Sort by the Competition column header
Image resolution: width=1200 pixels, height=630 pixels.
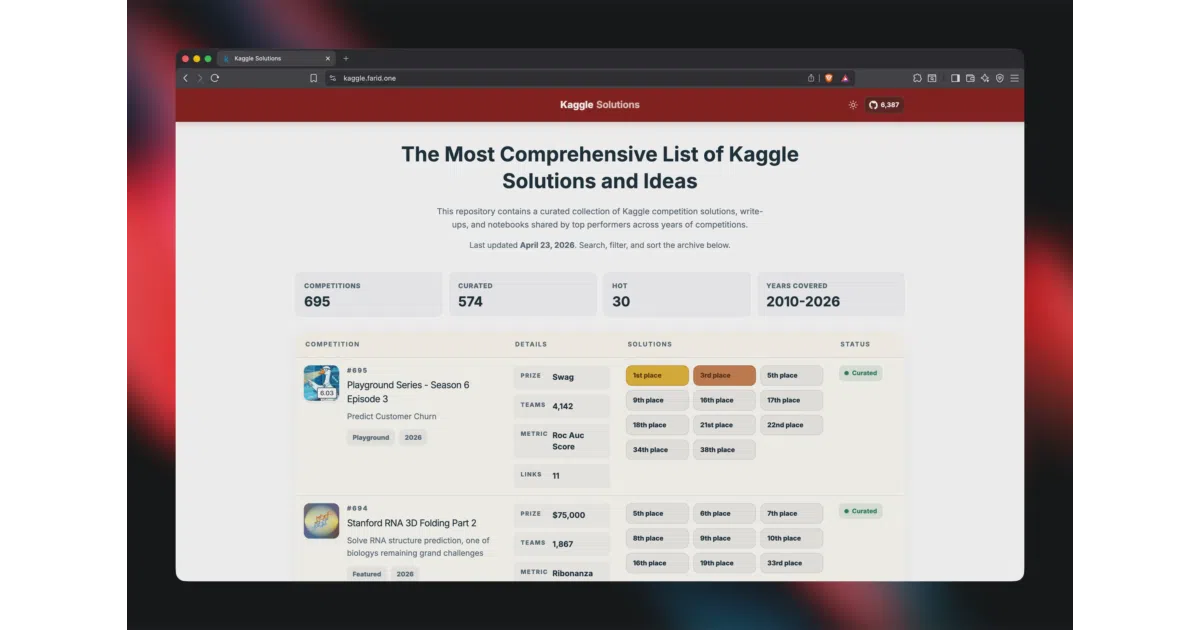coord(332,344)
